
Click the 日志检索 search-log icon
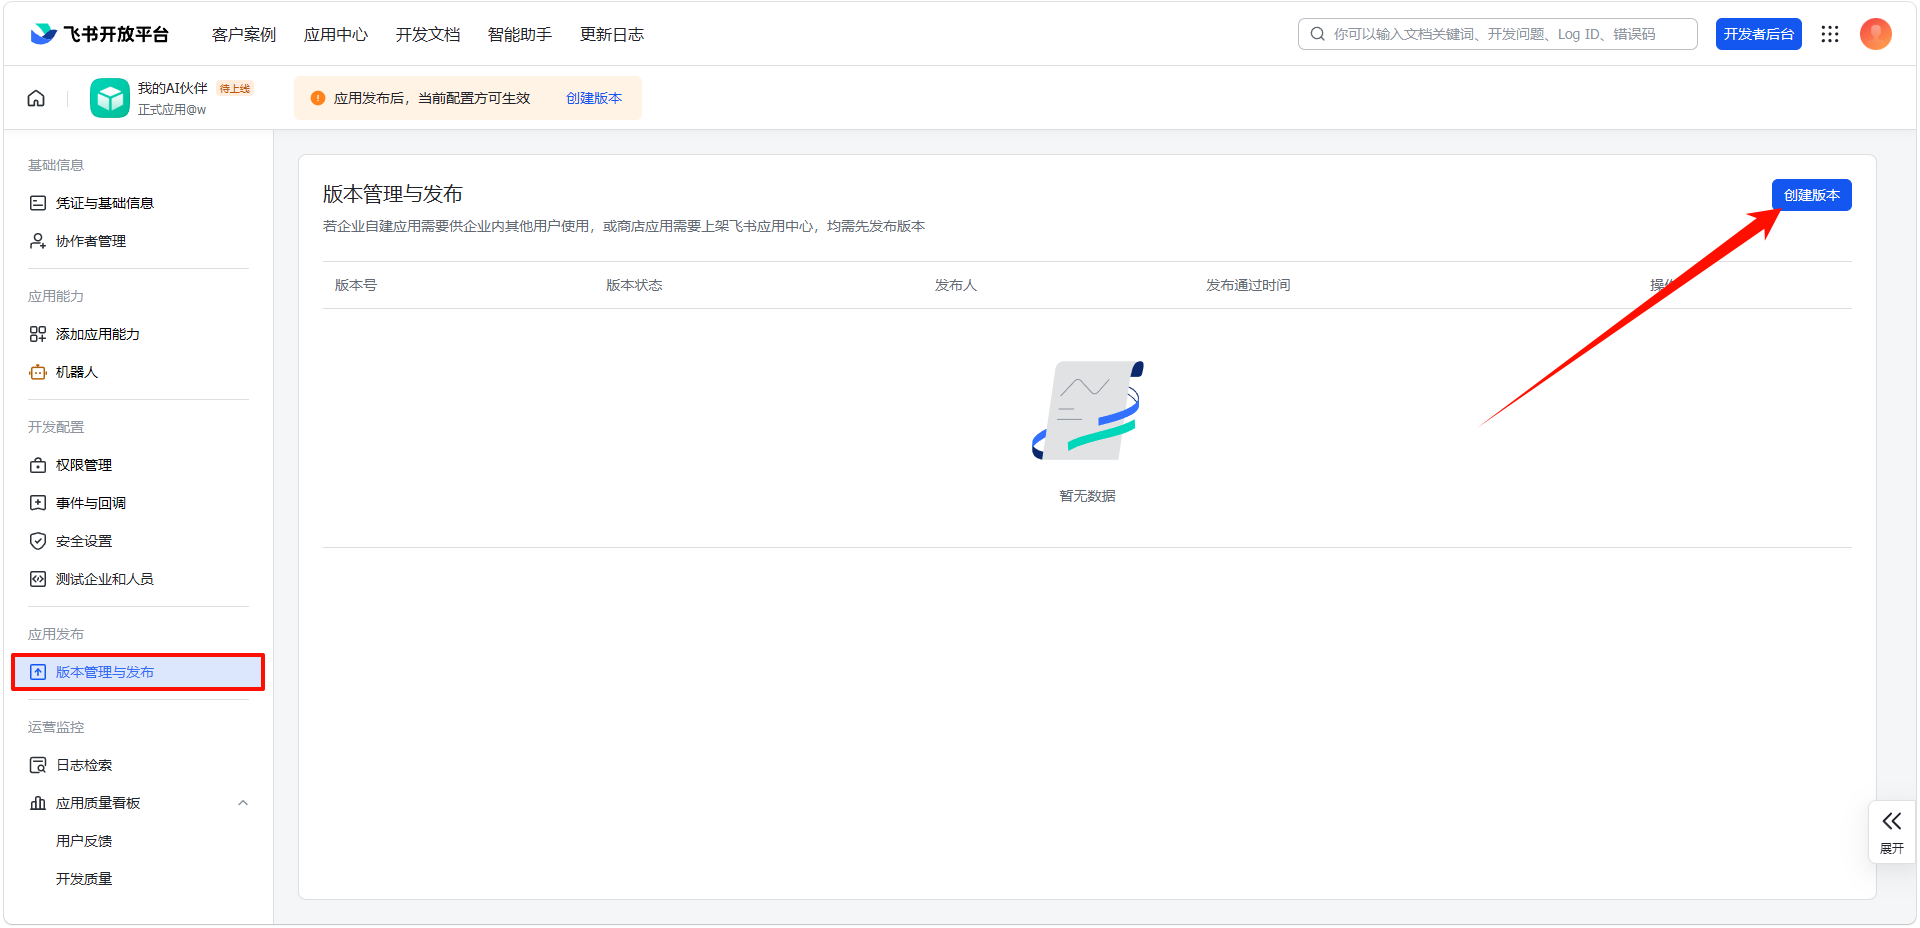38,765
